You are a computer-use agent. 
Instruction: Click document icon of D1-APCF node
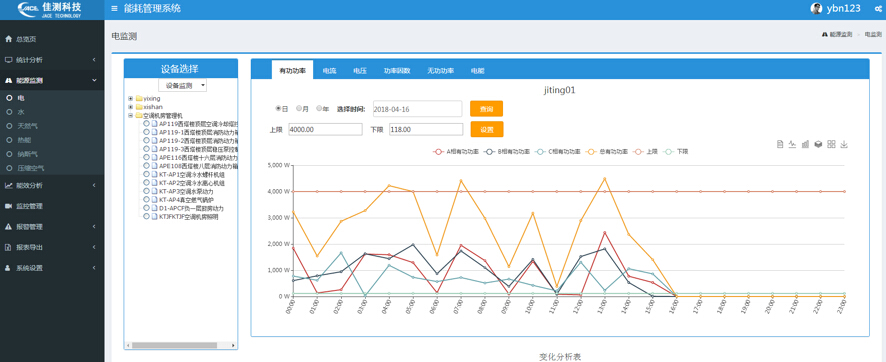coord(154,208)
